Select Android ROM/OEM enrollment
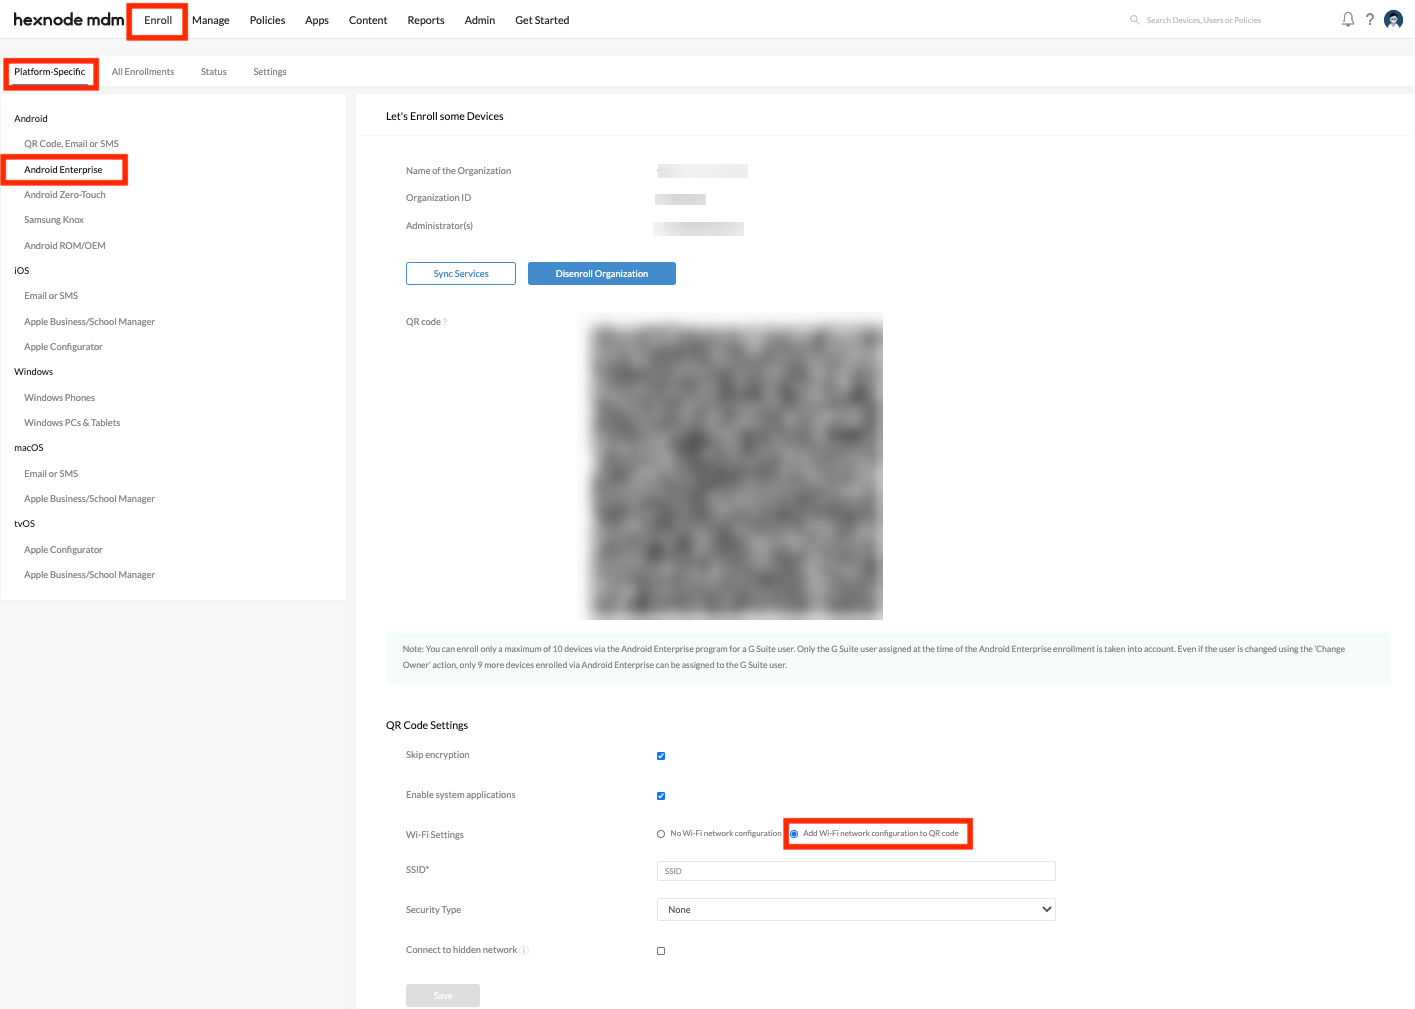The width and height of the screenshot is (1415, 1009). (x=65, y=246)
